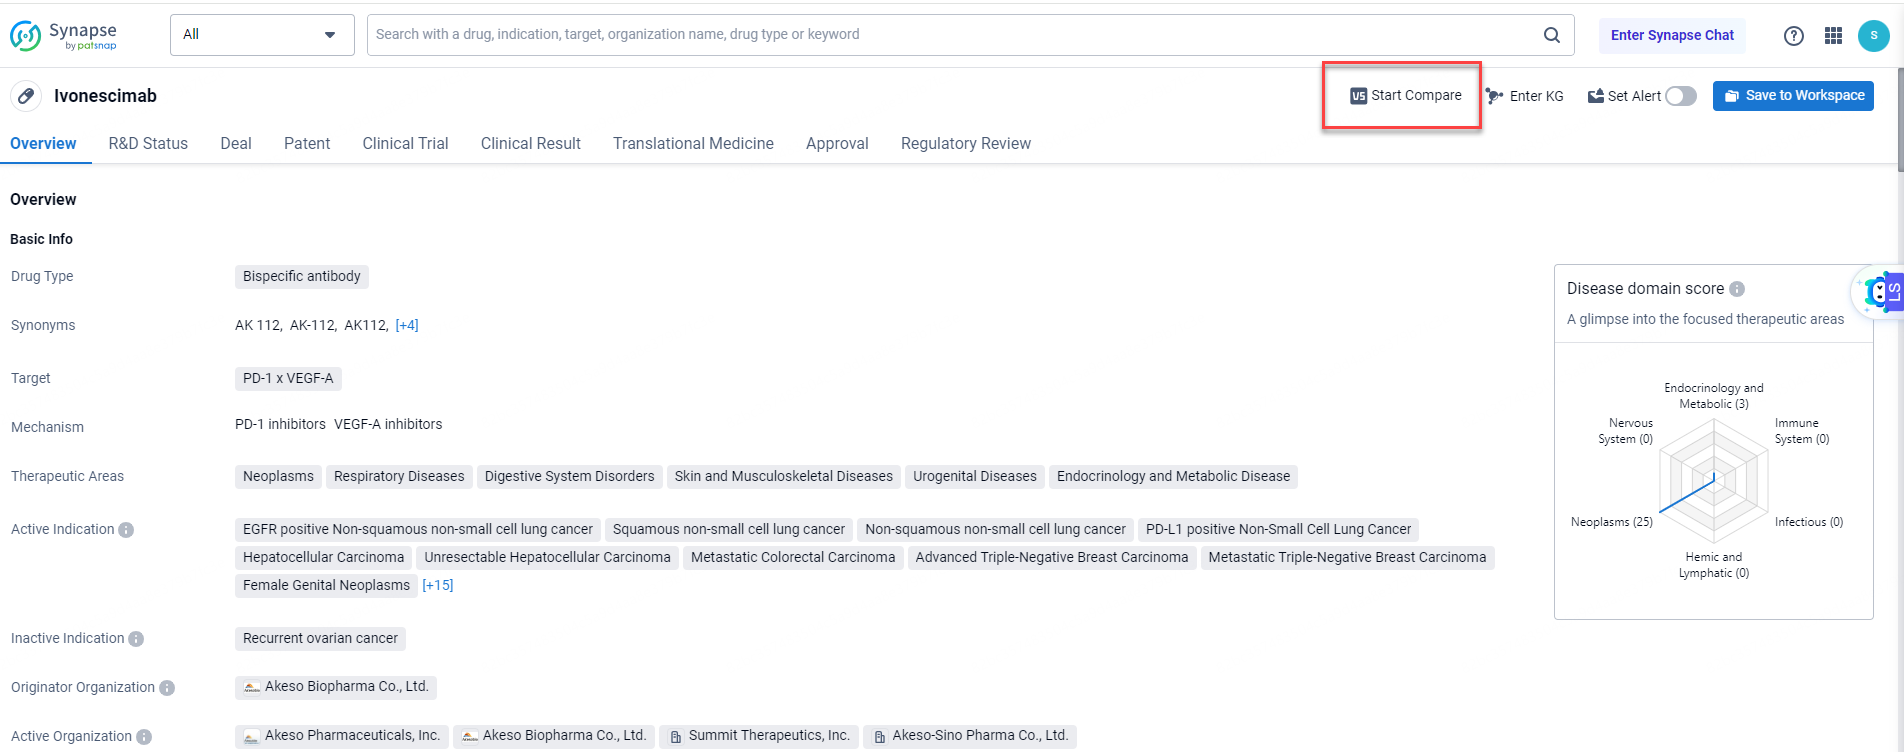Expand the +15 more active indications
The width and height of the screenshot is (1904, 752).
point(438,585)
